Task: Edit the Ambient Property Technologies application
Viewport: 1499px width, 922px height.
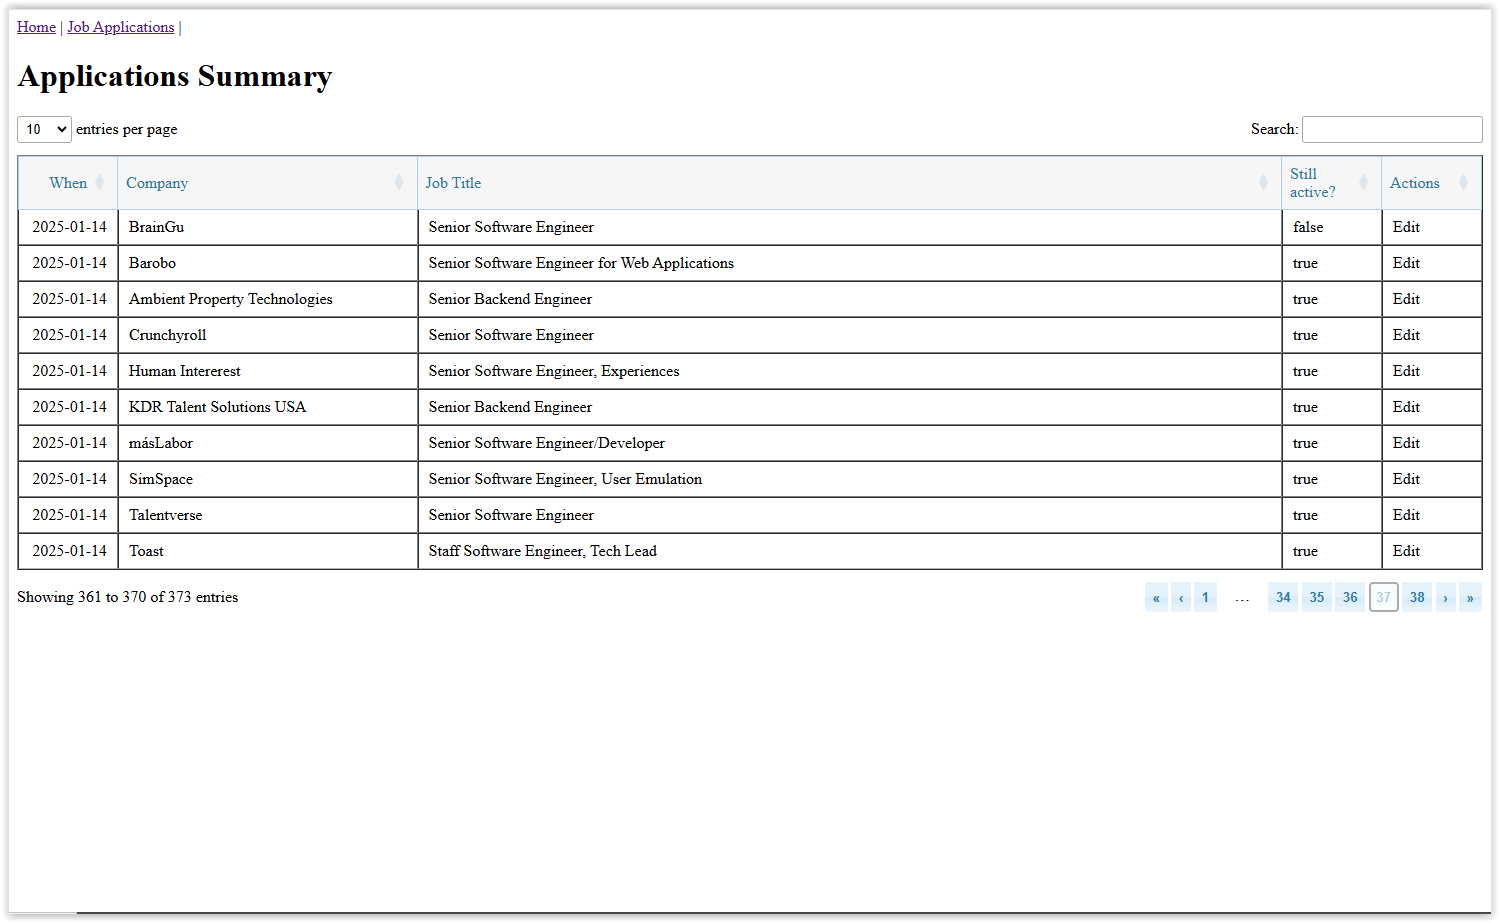Action: click(1406, 299)
